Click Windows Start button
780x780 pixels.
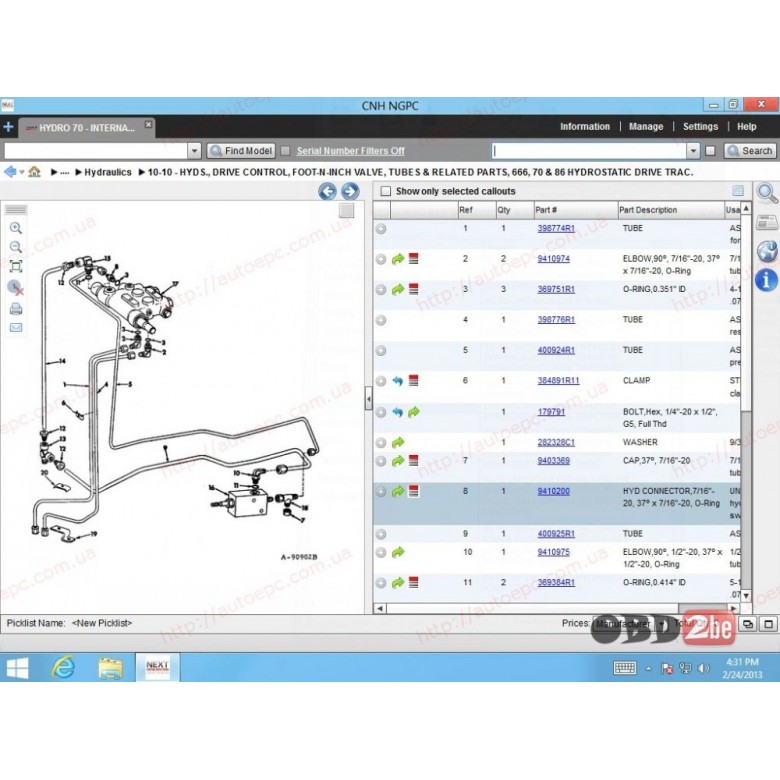17,668
